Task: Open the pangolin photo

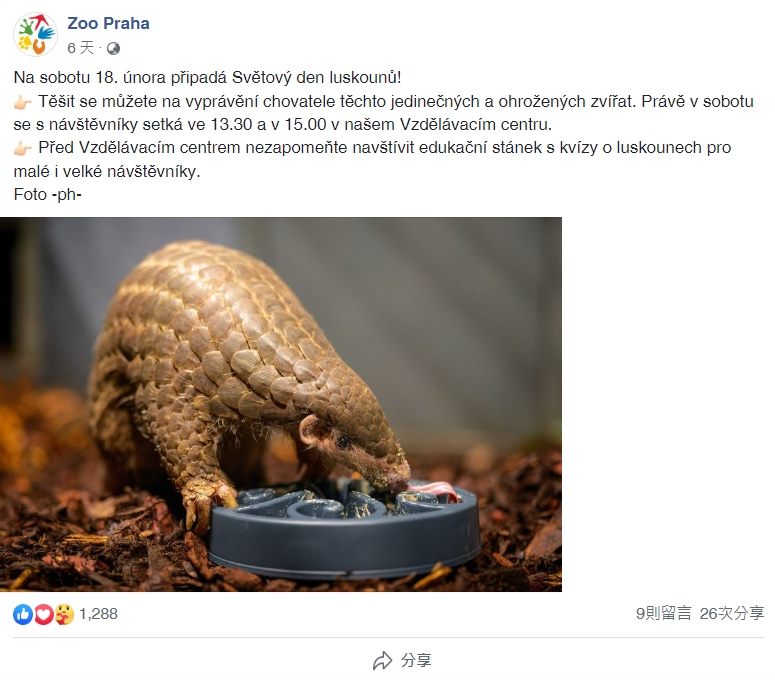Action: 281,404
